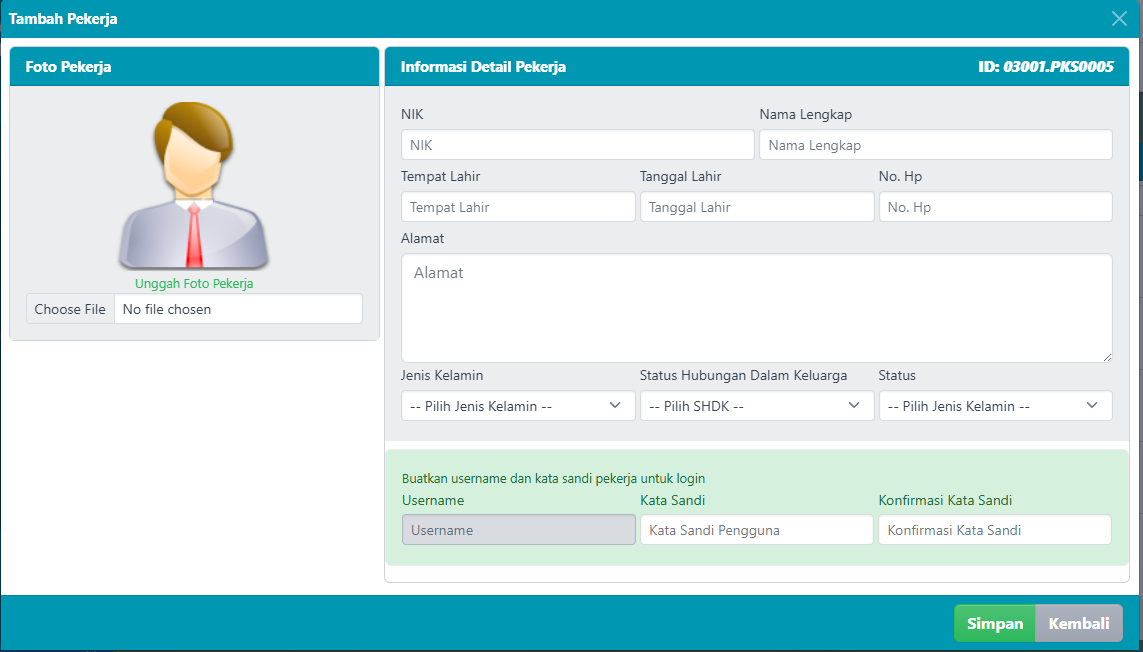Click the No file chosen text area
The width and height of the screenshot is (1143, 652).
tap(238, 309)
